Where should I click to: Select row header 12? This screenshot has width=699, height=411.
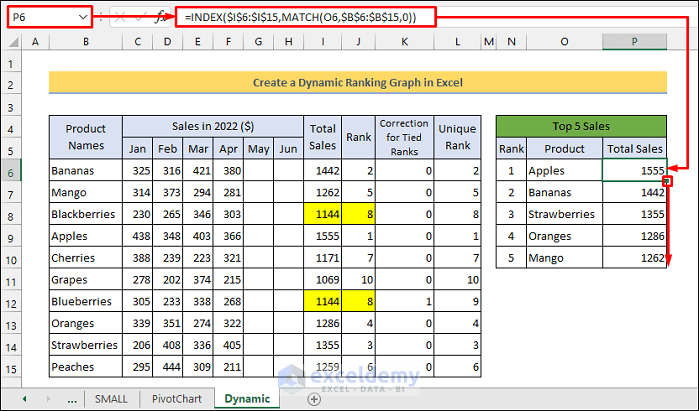pyautogui.click(x=11, y=303)
